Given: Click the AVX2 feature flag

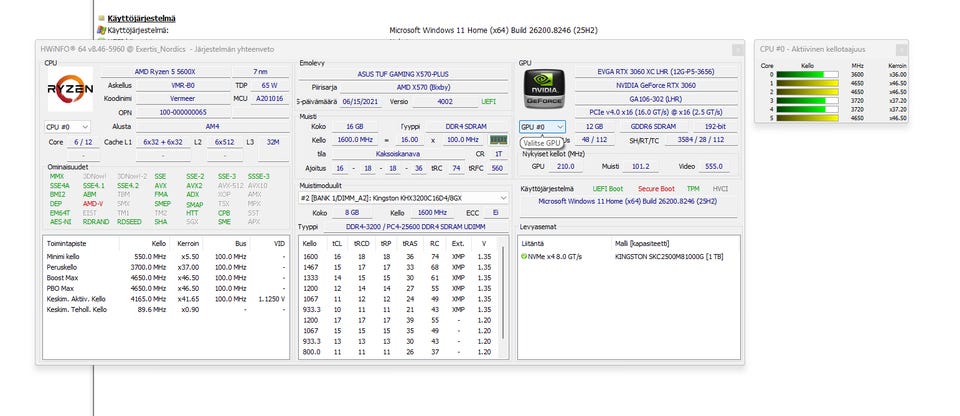Looking at the screenshot, I should pyautogui.click(x=195, y=186).
